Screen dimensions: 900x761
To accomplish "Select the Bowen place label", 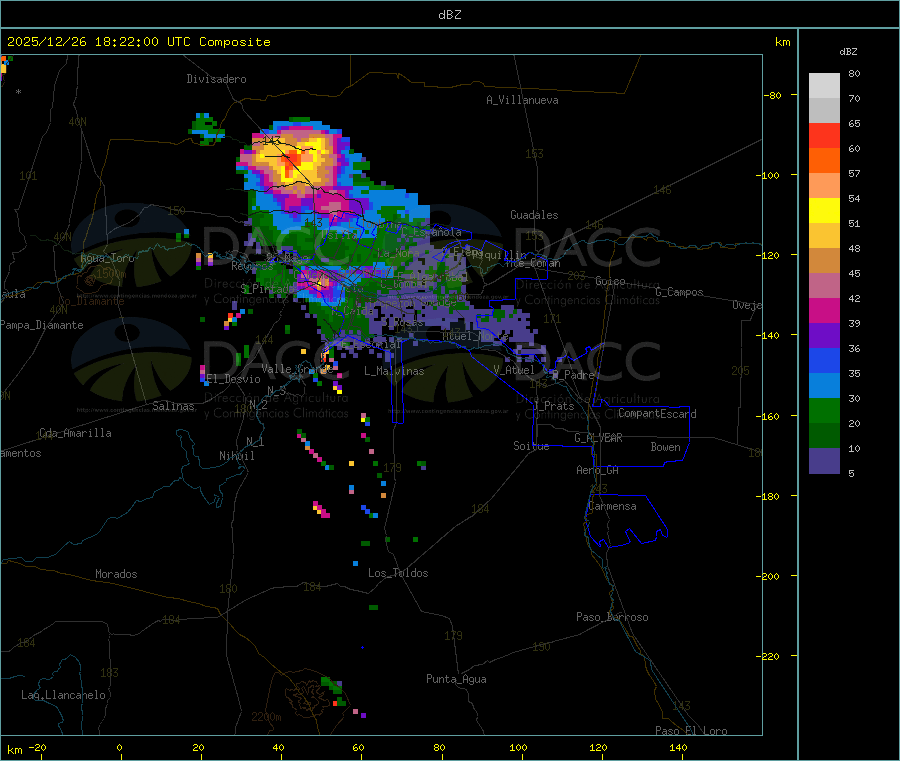I will pos(665,447).
